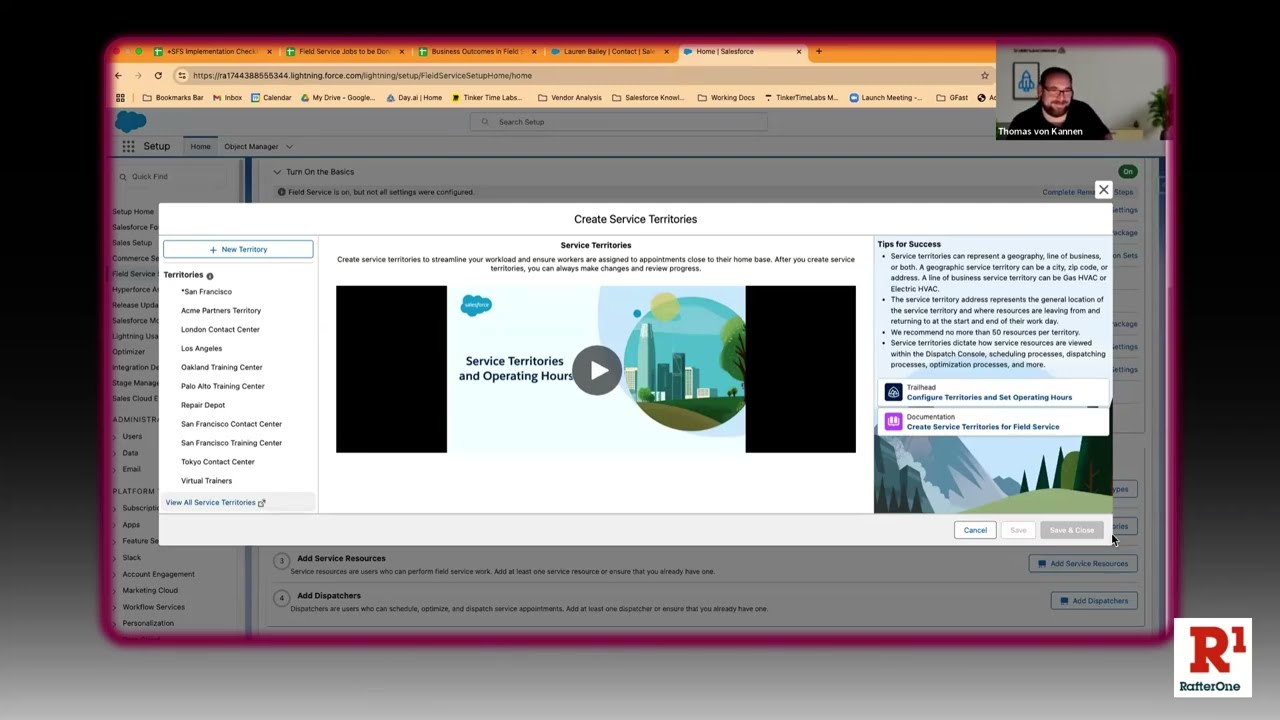The height and width of the screenshot is (720, 1280).
Task: Open the App Launcher waffle grid icon
Action: tap(128, 145)
